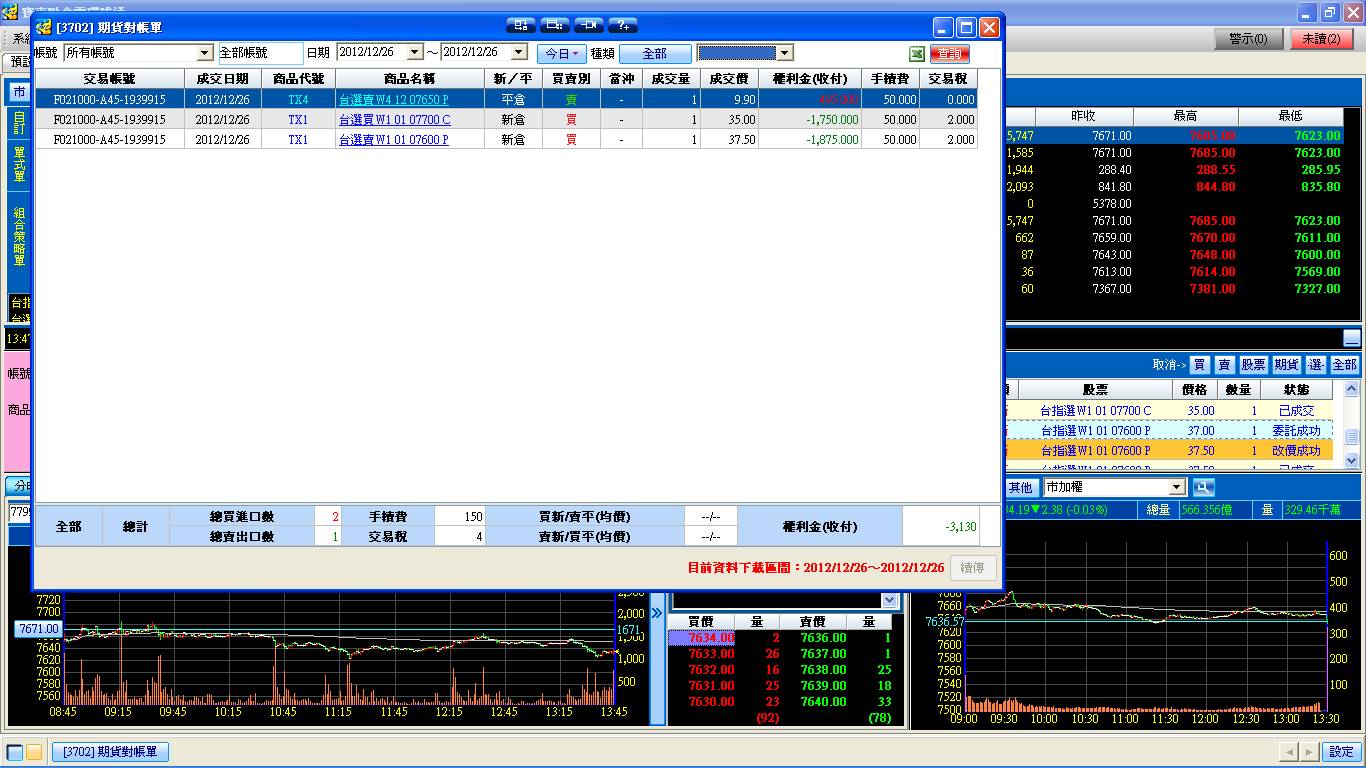Image resolution: width=1366 pixels, height=768 pixels.
Task: Click the 股票 cancel filter button
Action: pyautogui.click(x=1254, y=365)
